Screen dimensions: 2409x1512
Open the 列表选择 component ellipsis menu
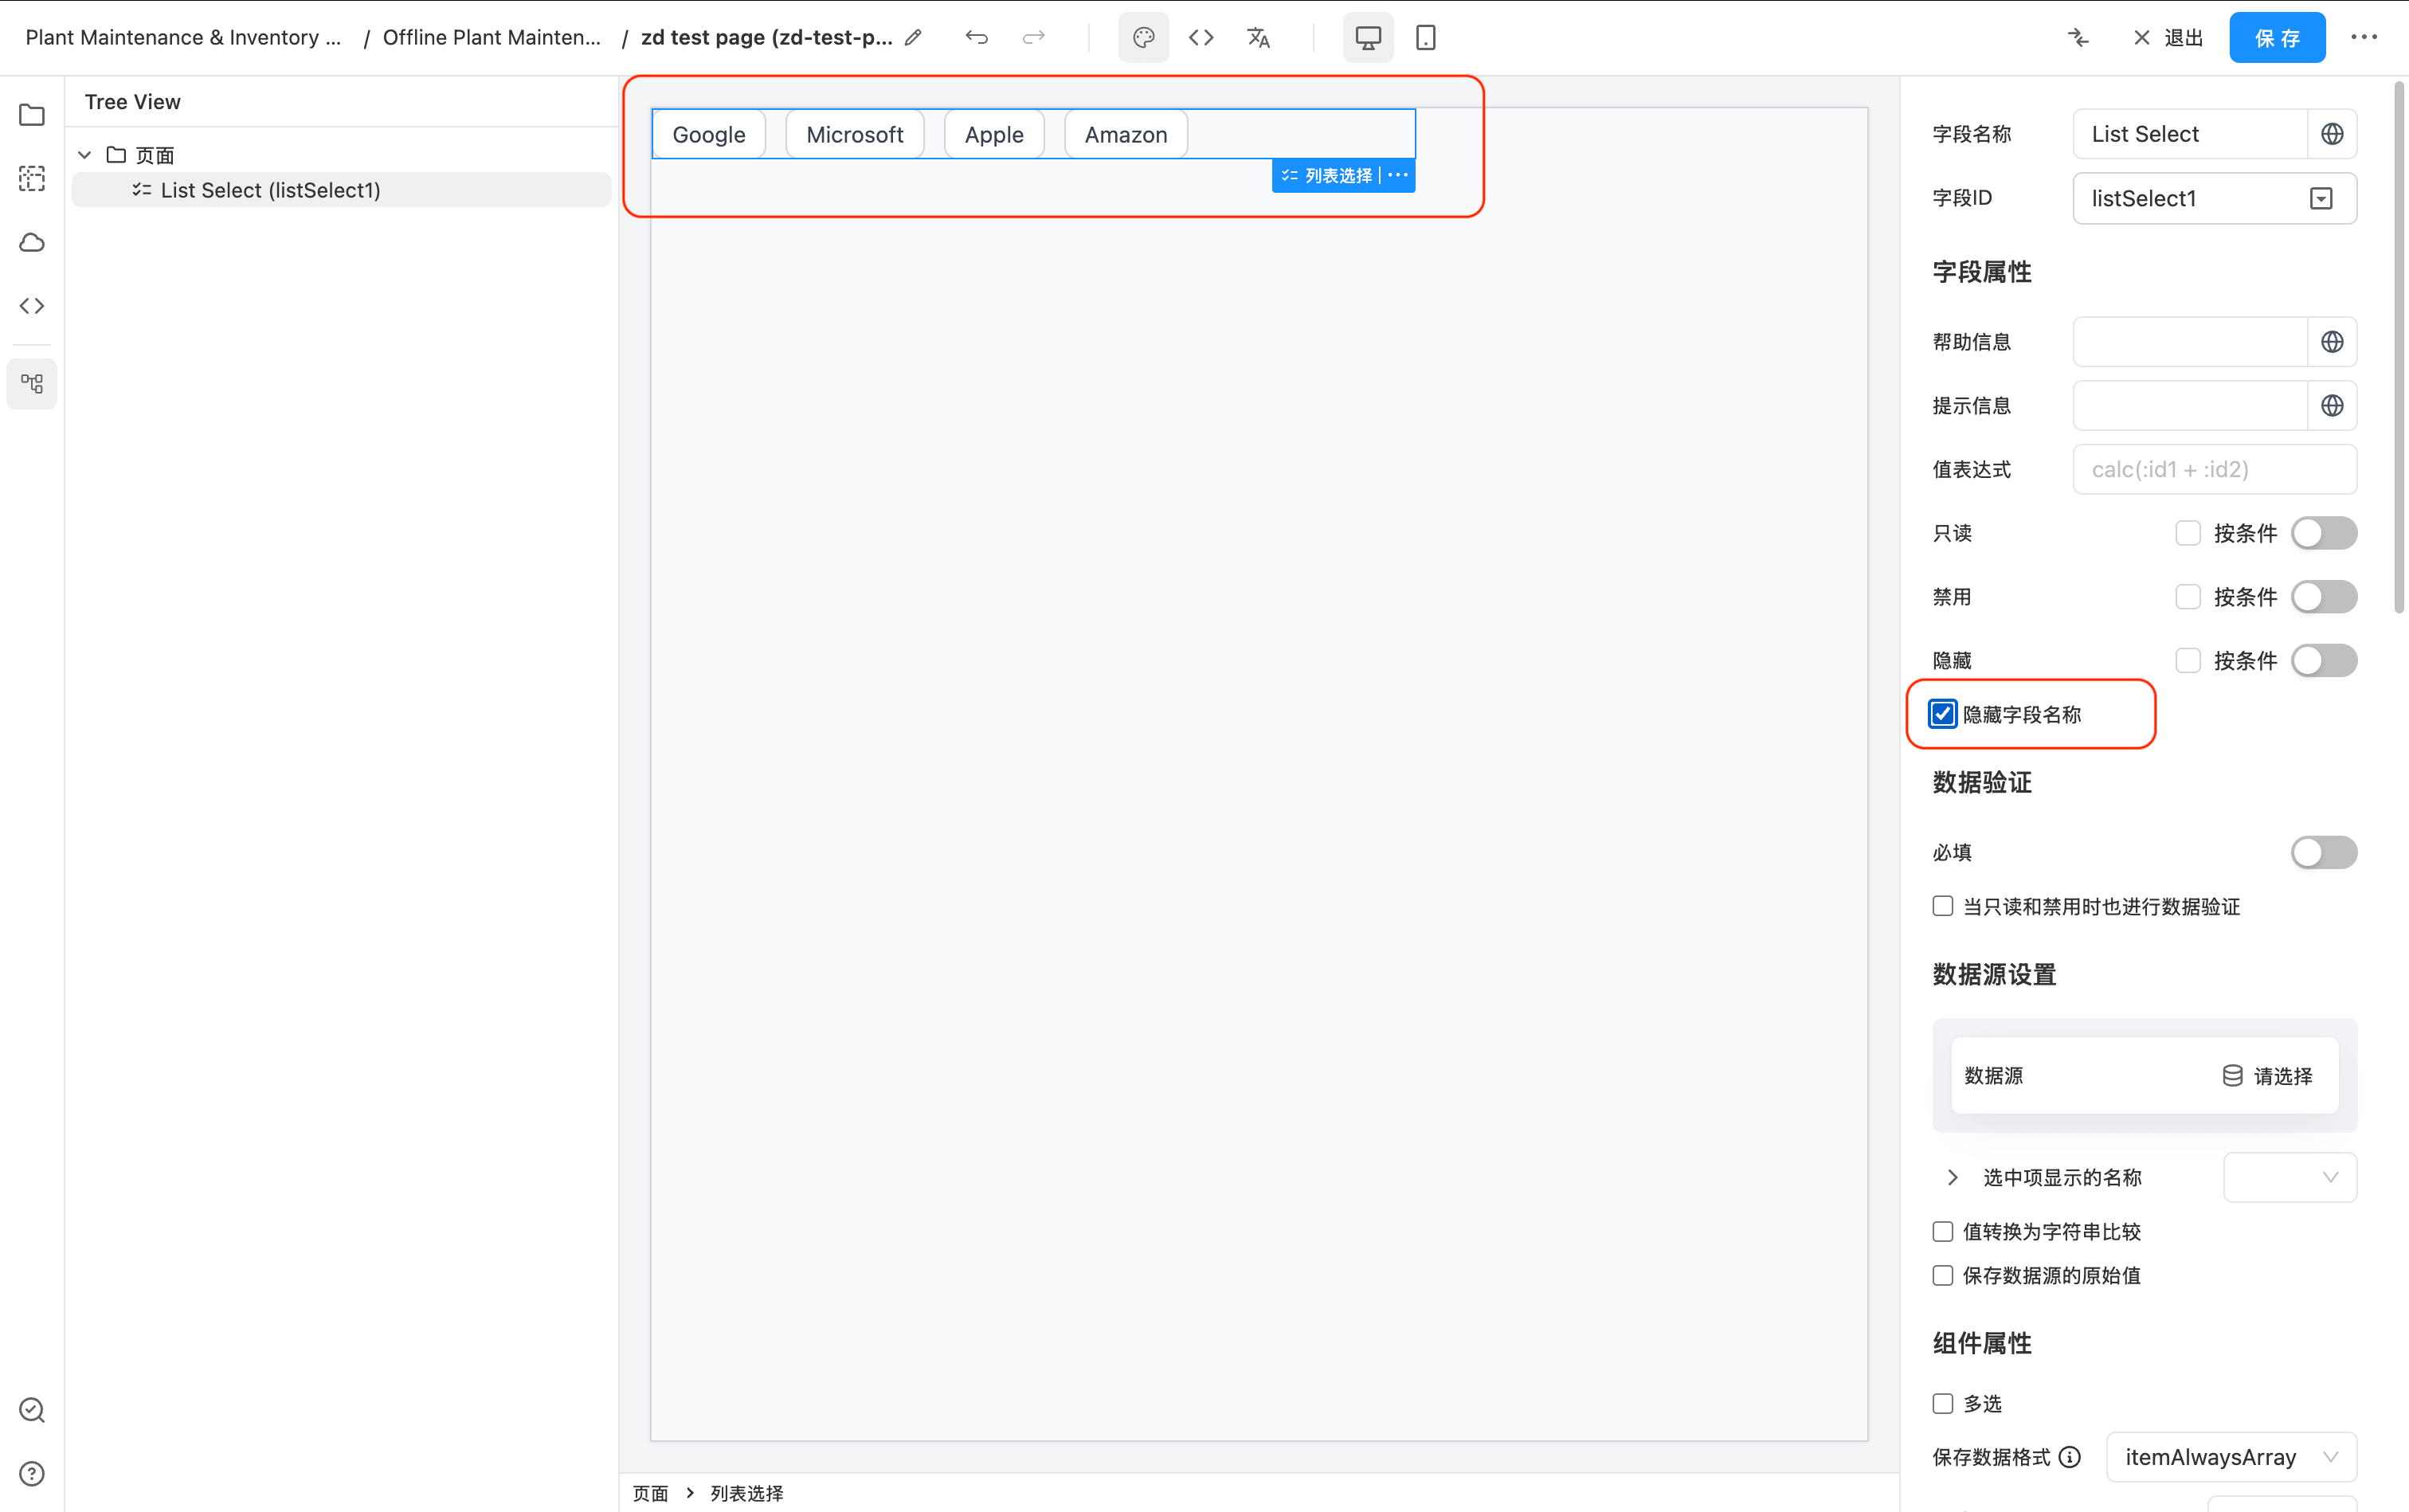pos(1398,175)
